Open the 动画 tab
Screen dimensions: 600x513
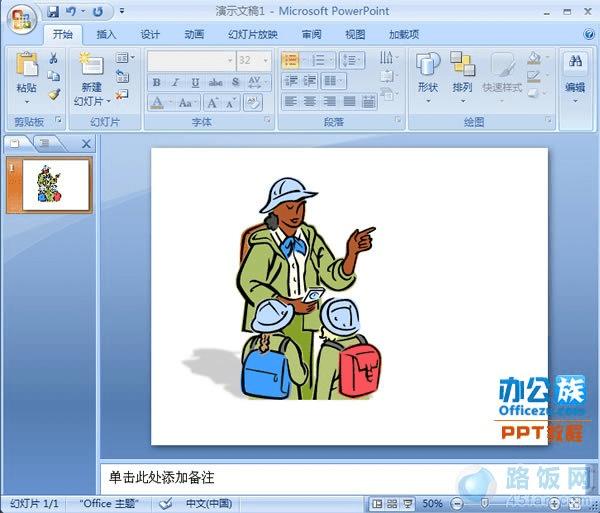[x=194, y=34]
